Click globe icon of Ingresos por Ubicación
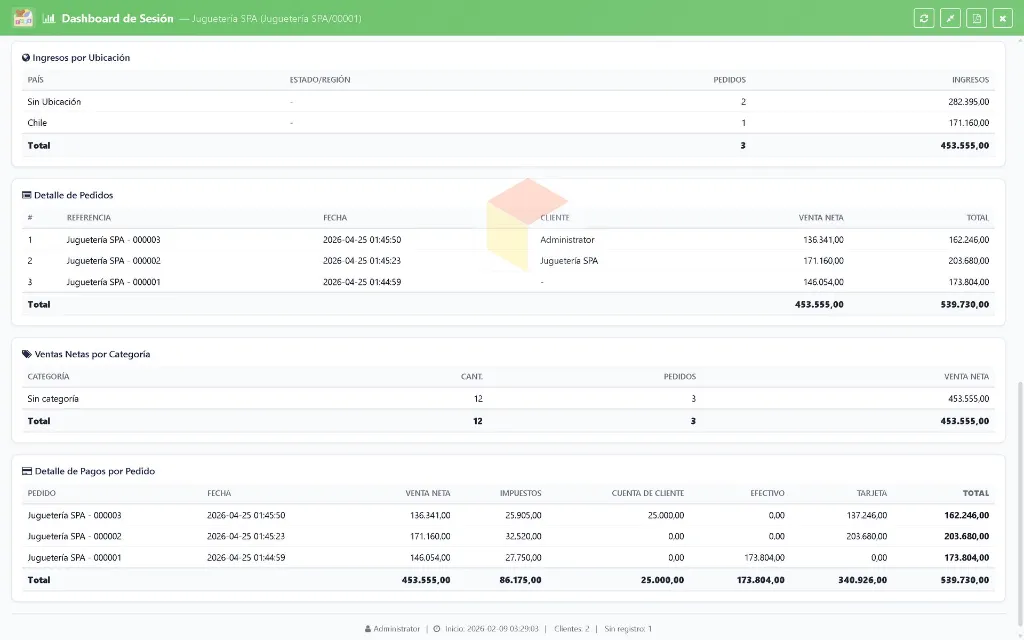Image resolution: width=1024 pixels, height=640 pixels. tap(25, 57)
